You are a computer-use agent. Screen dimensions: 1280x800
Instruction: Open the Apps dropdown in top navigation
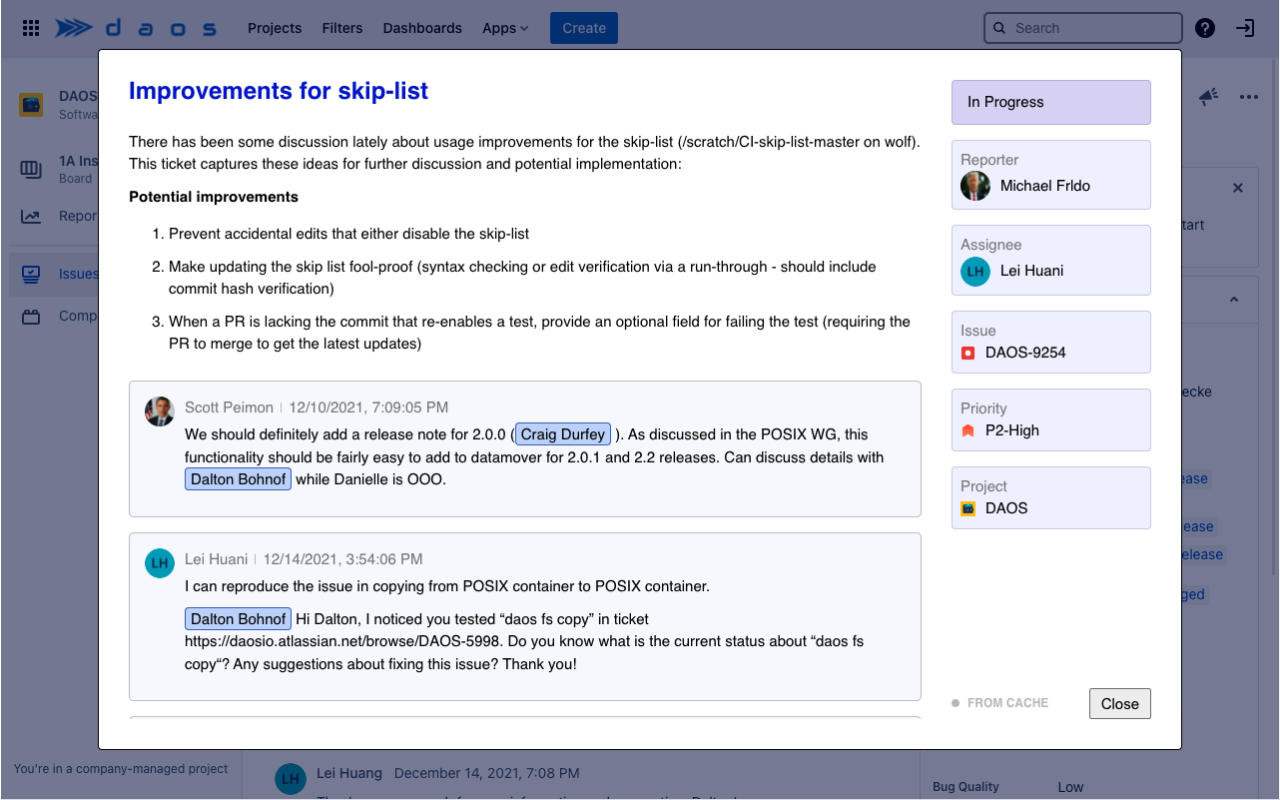505,28
